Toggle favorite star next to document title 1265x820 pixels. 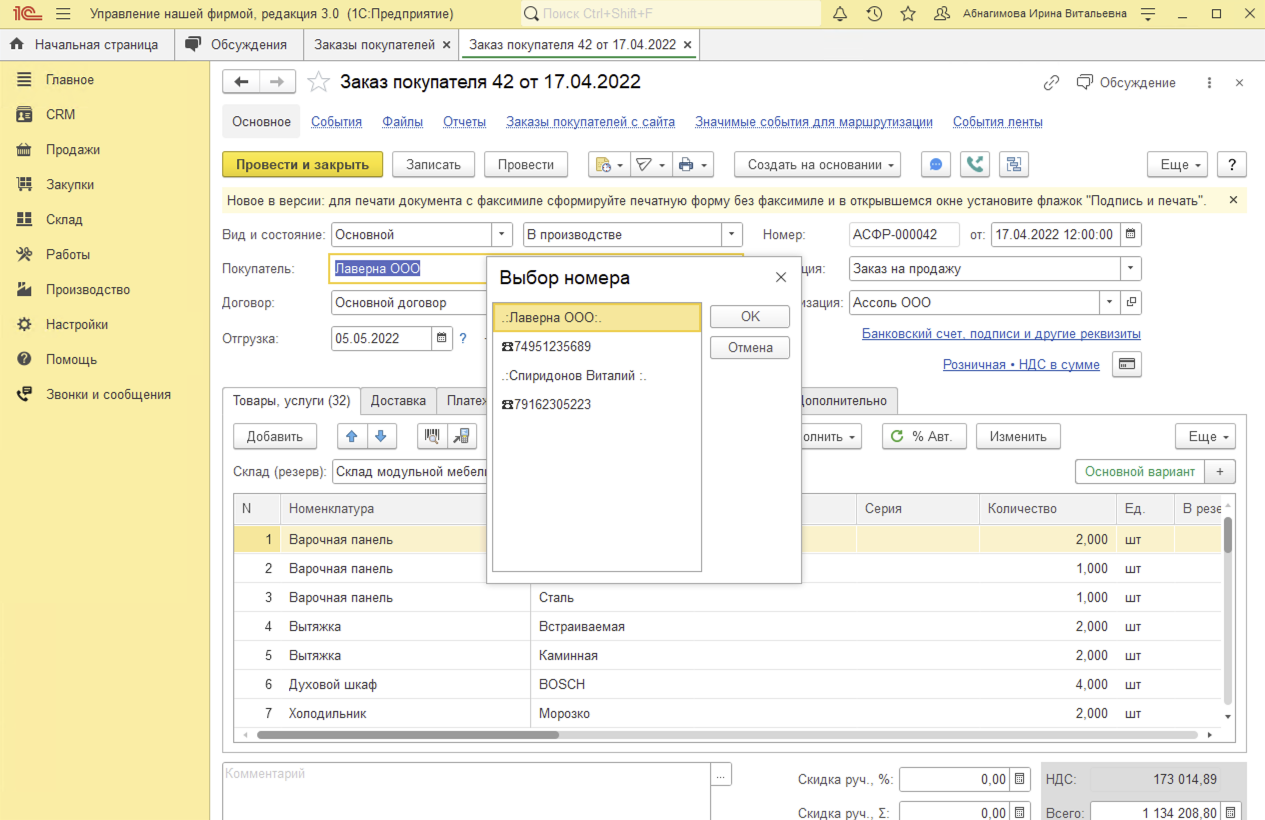318,82
